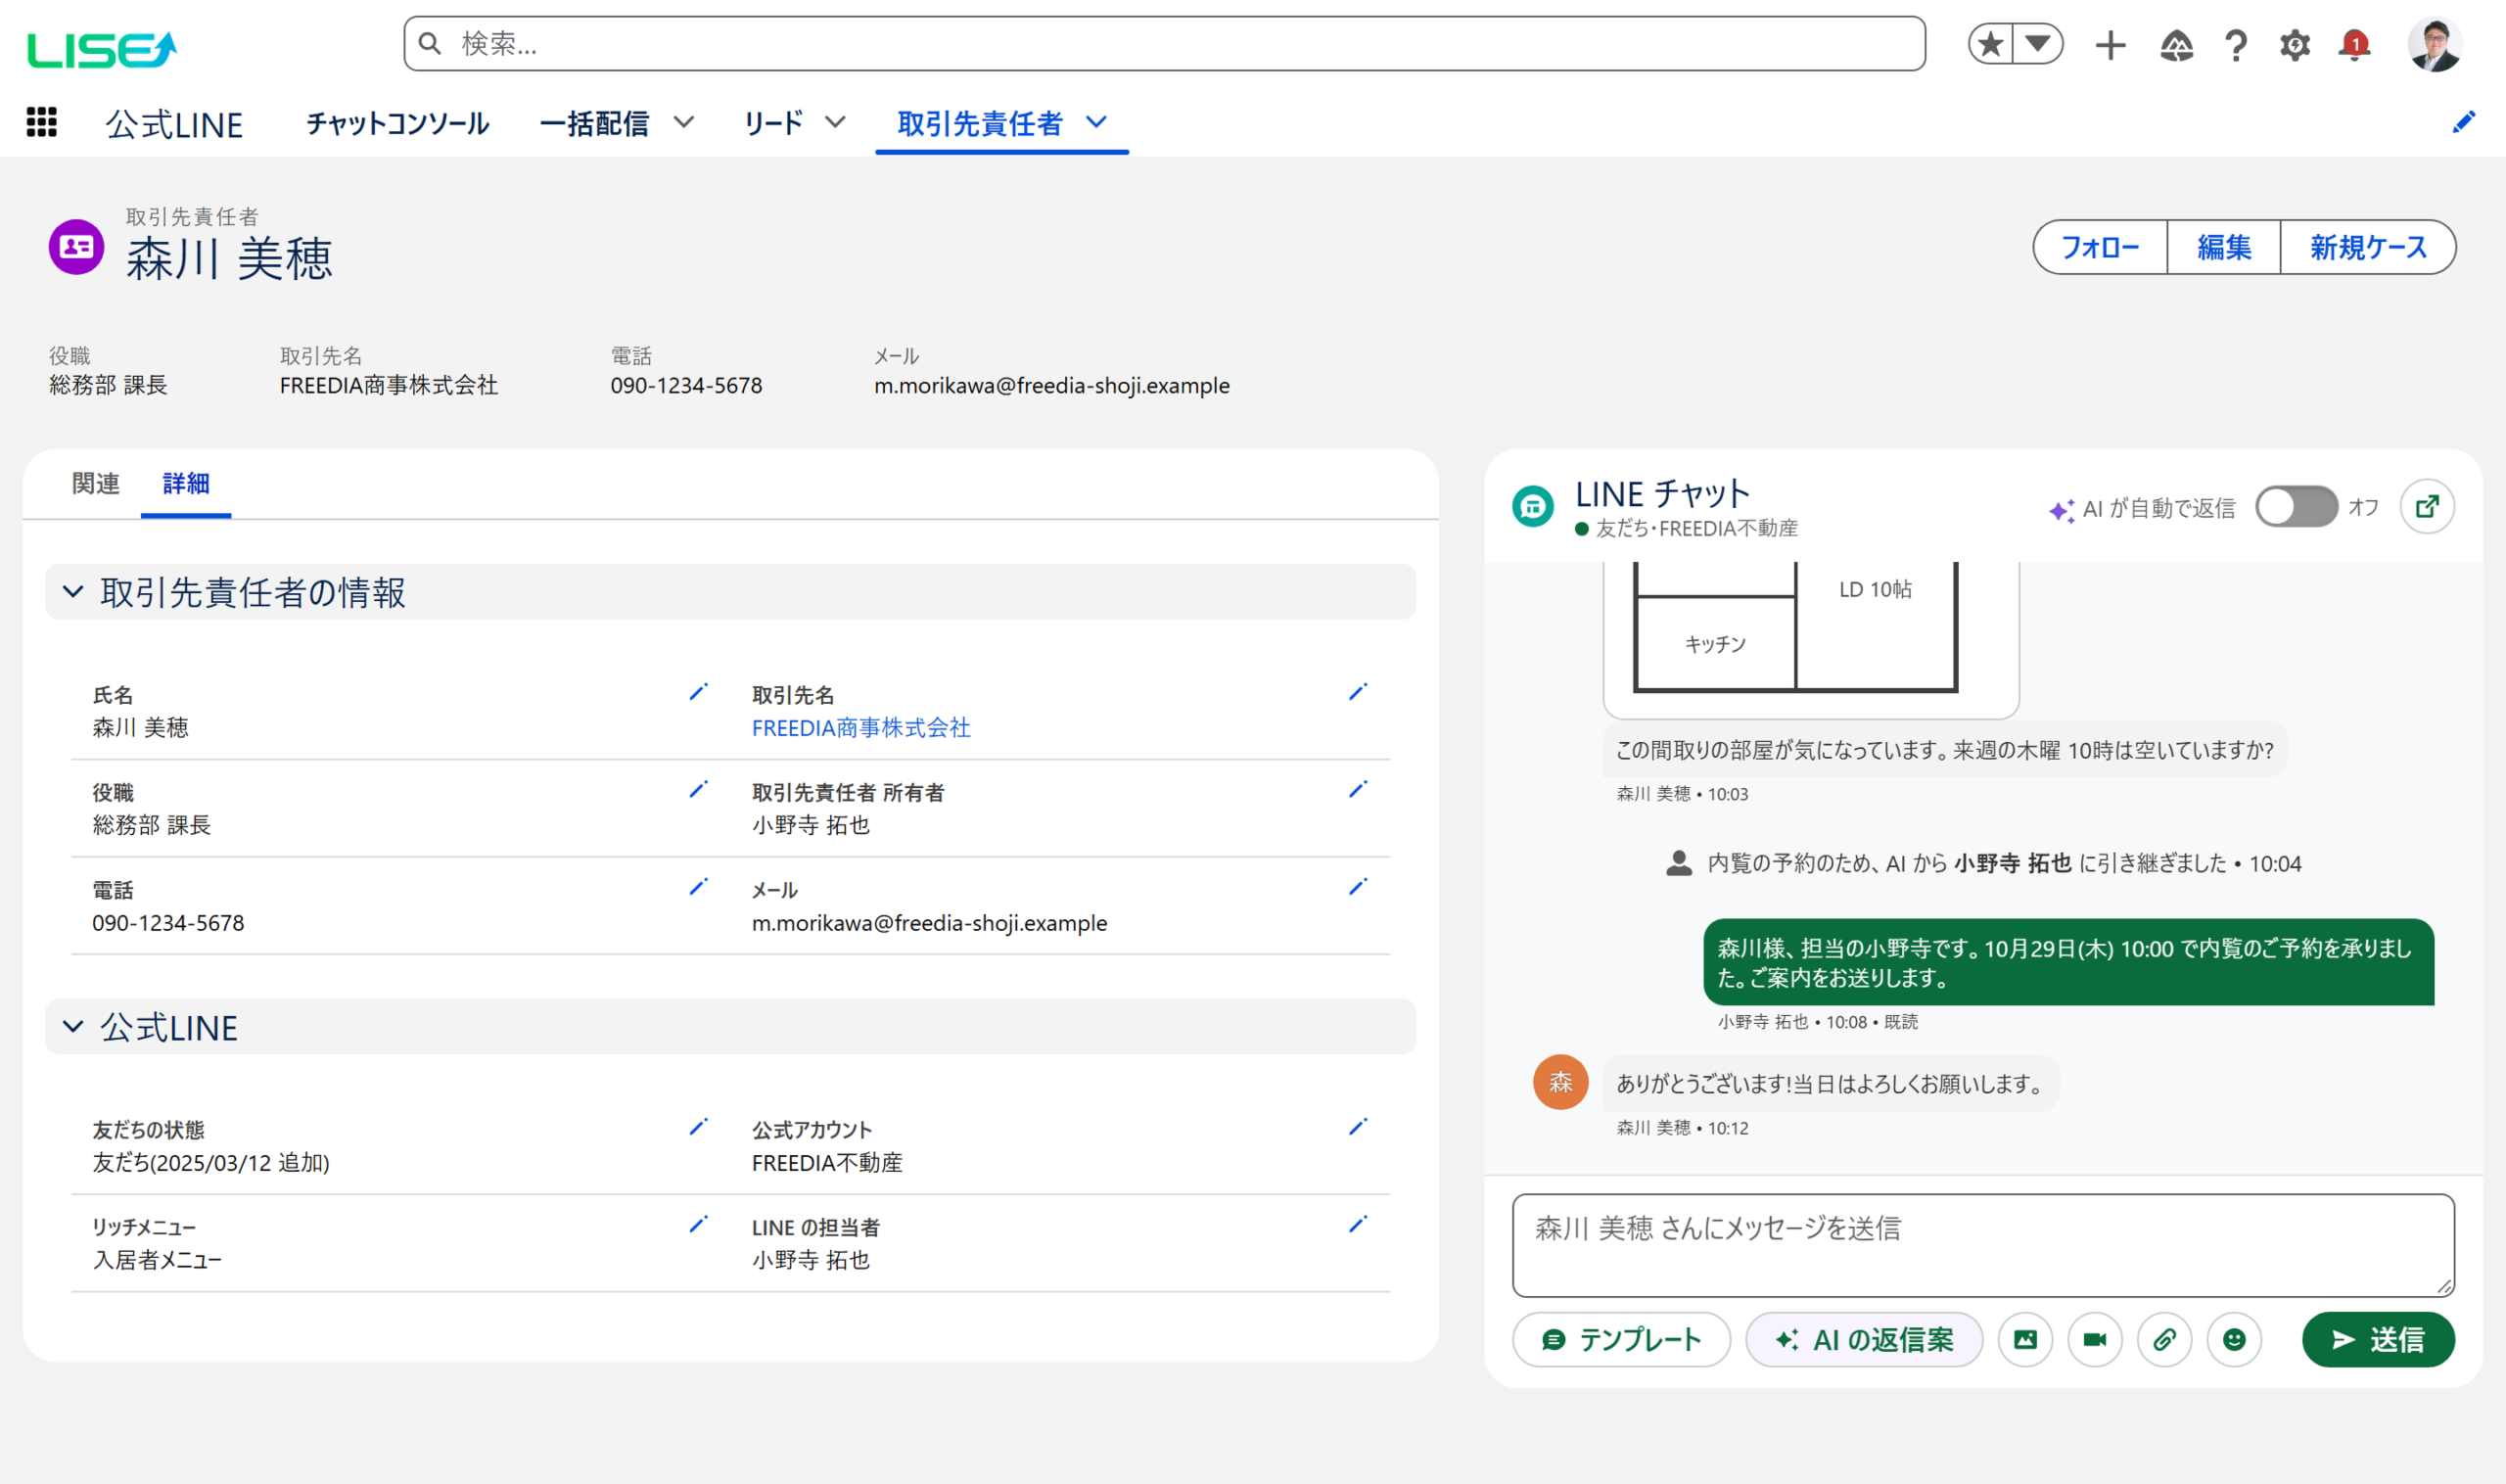This screenshot has width=2506, height=1484.
Task: Open the help question mark icon
Action: [2236, 45]
